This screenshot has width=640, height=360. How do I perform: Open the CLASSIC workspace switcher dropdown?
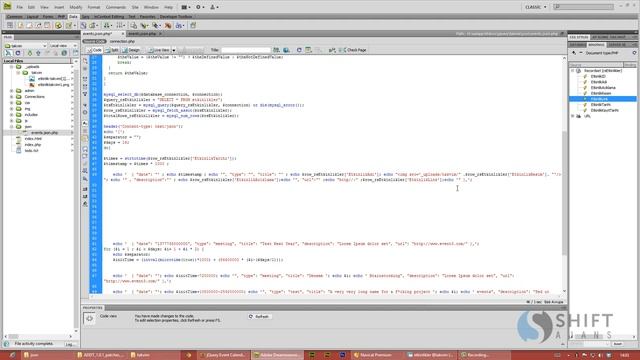[x=536, y=7]
